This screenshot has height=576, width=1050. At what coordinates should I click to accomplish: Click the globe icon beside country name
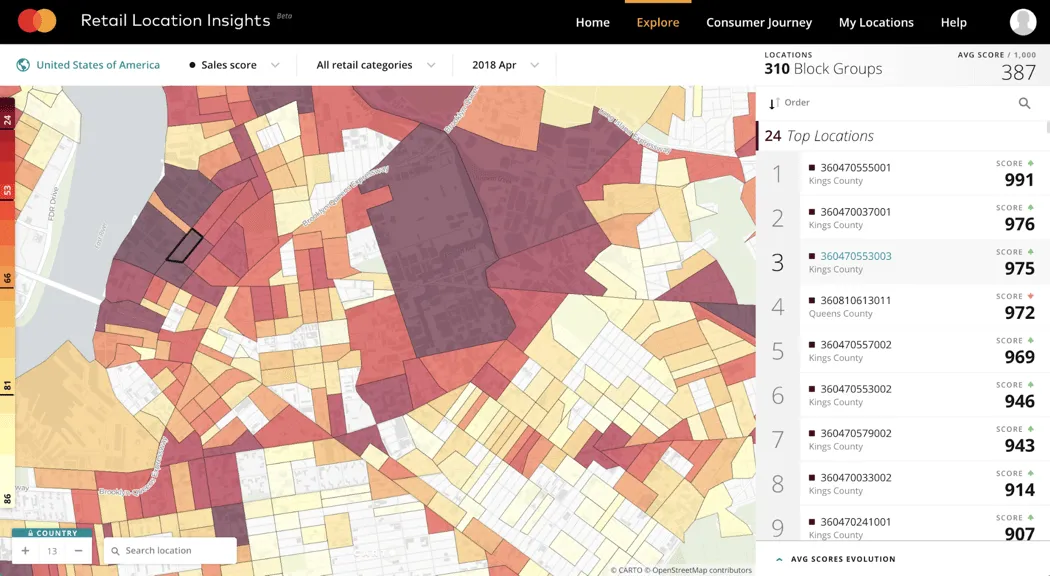point(23,65)
